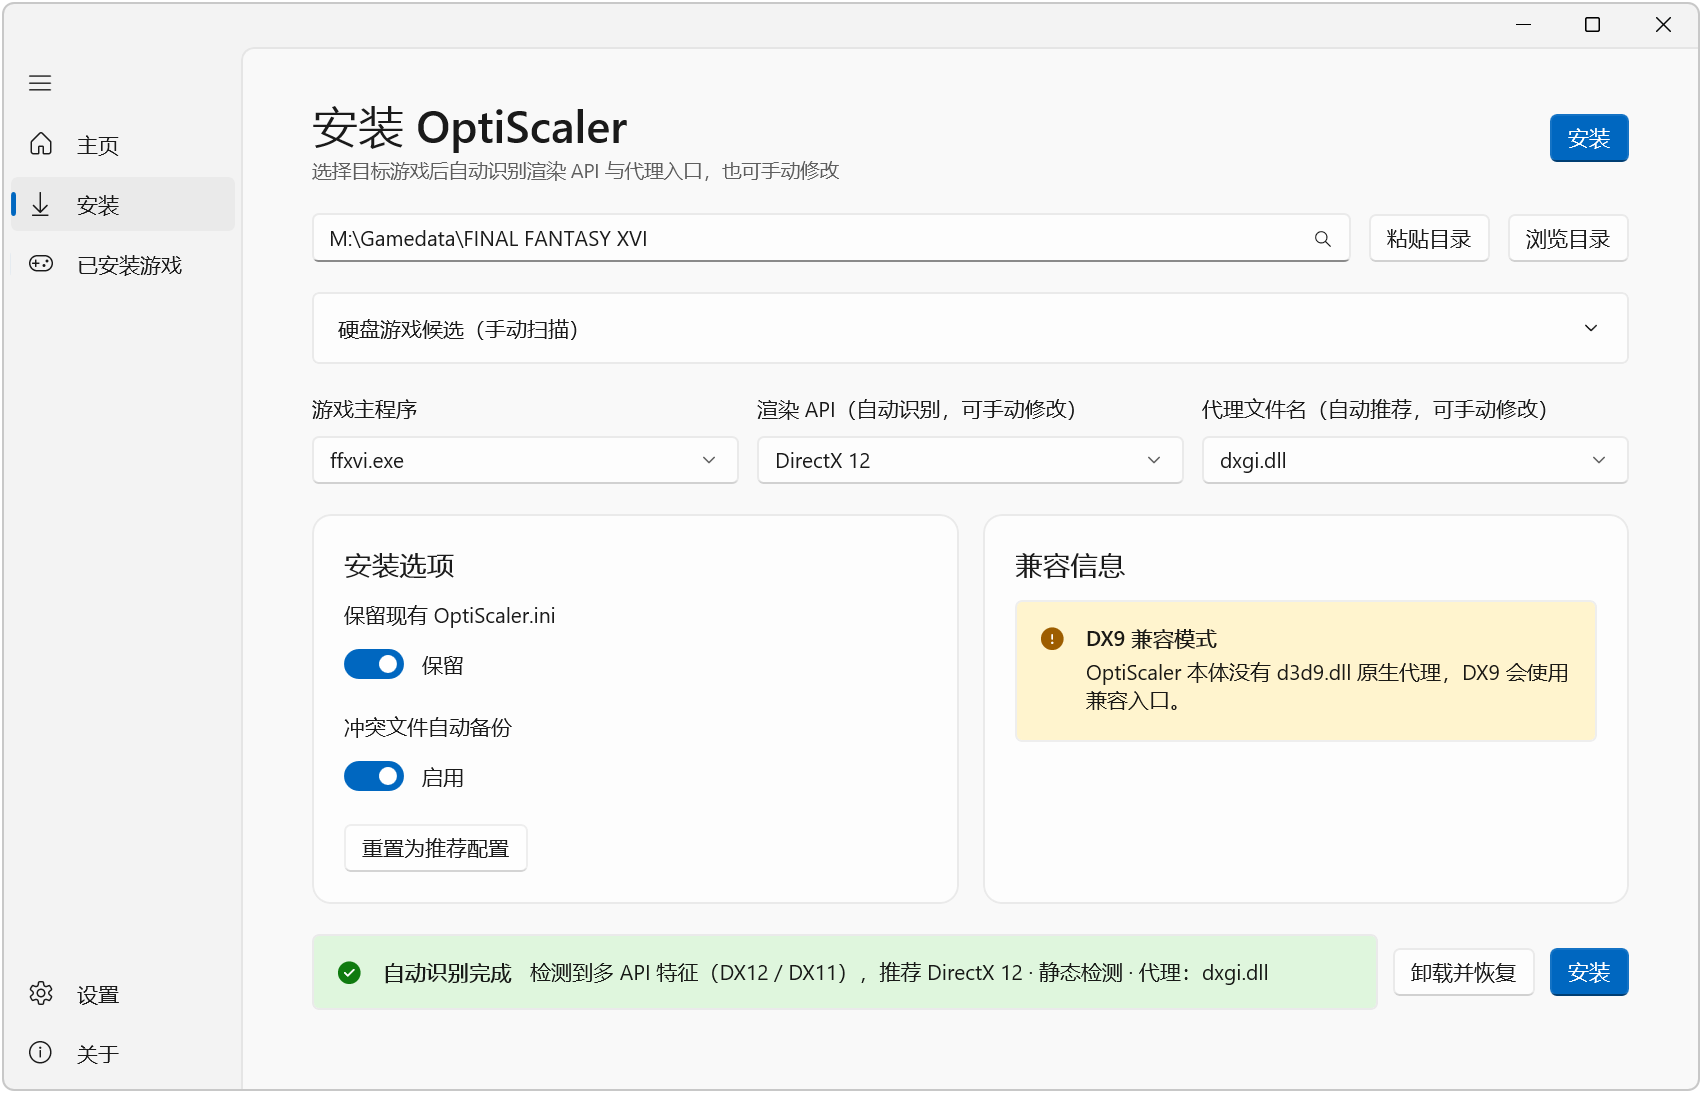
Task: Click the download arrow install icon
Action: 41,204
